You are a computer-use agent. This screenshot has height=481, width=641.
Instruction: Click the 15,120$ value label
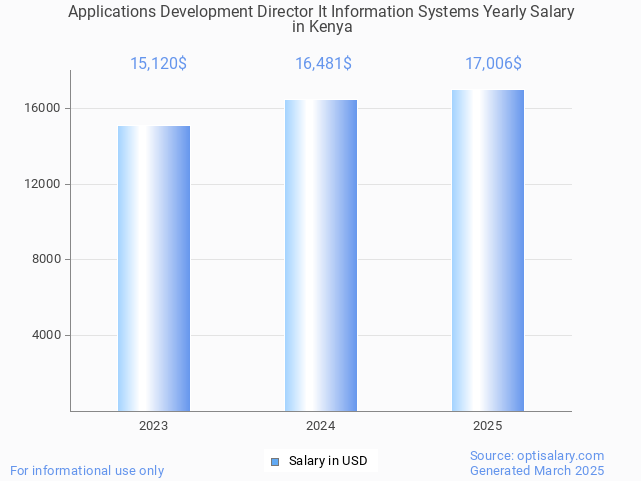(158, 64)
